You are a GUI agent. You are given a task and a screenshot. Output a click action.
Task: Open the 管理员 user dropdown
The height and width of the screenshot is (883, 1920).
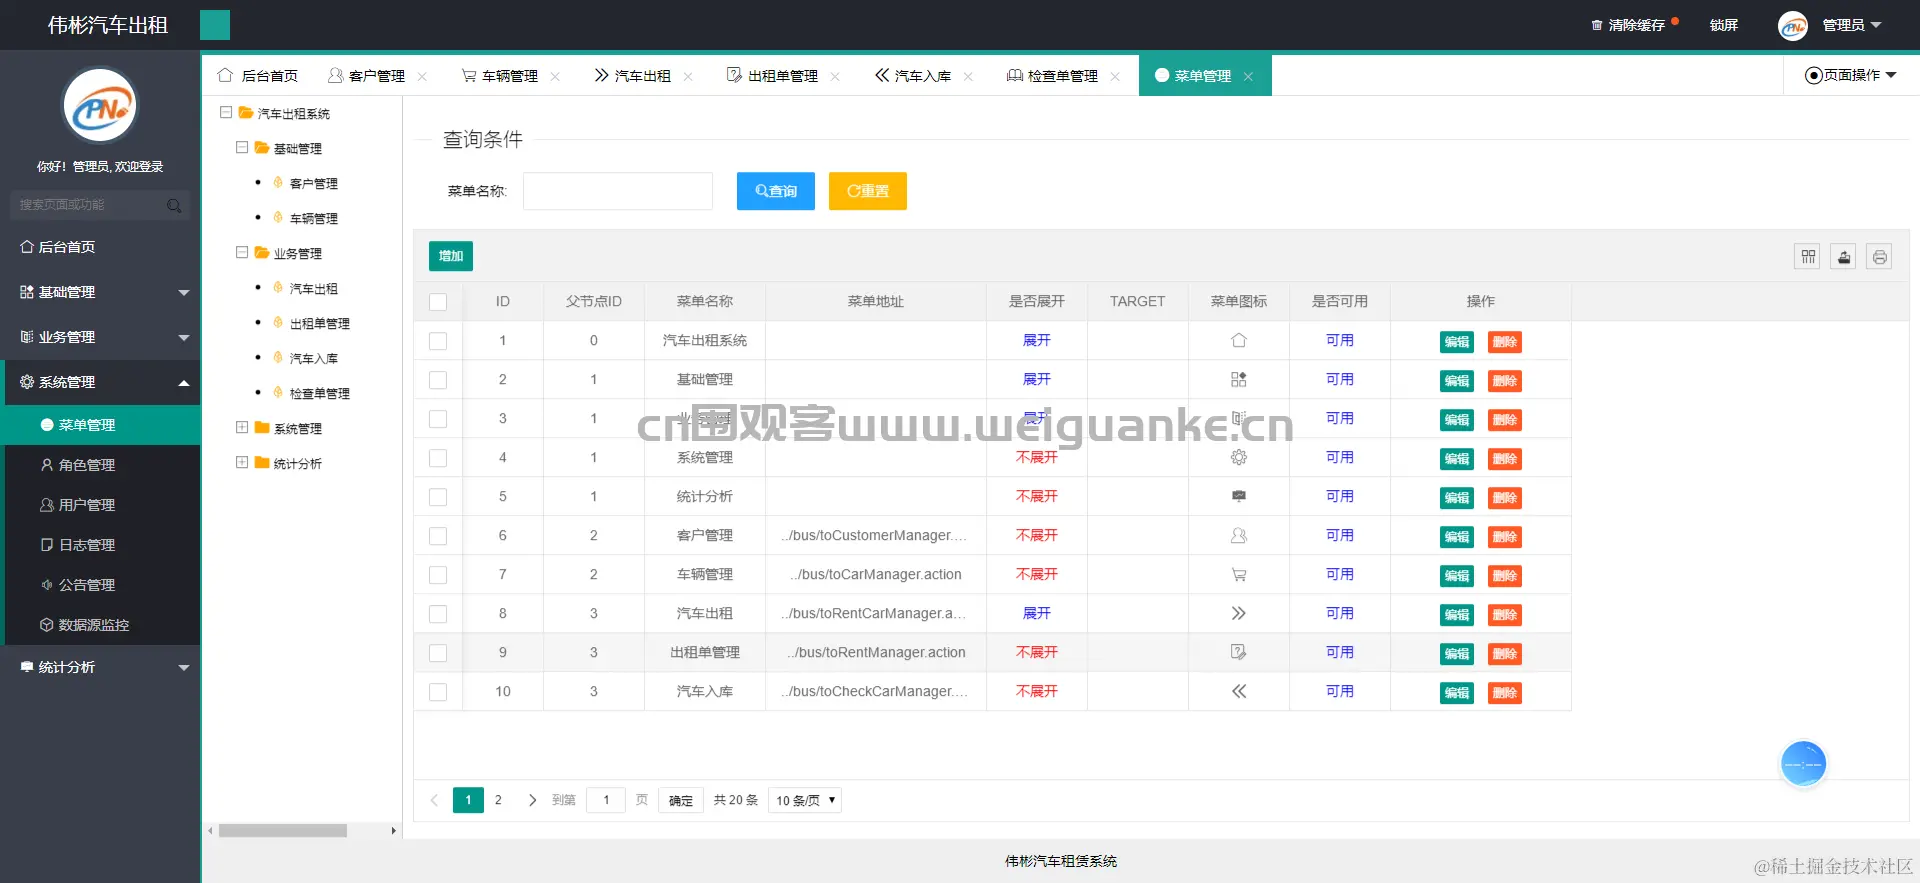pos(1852,25)
